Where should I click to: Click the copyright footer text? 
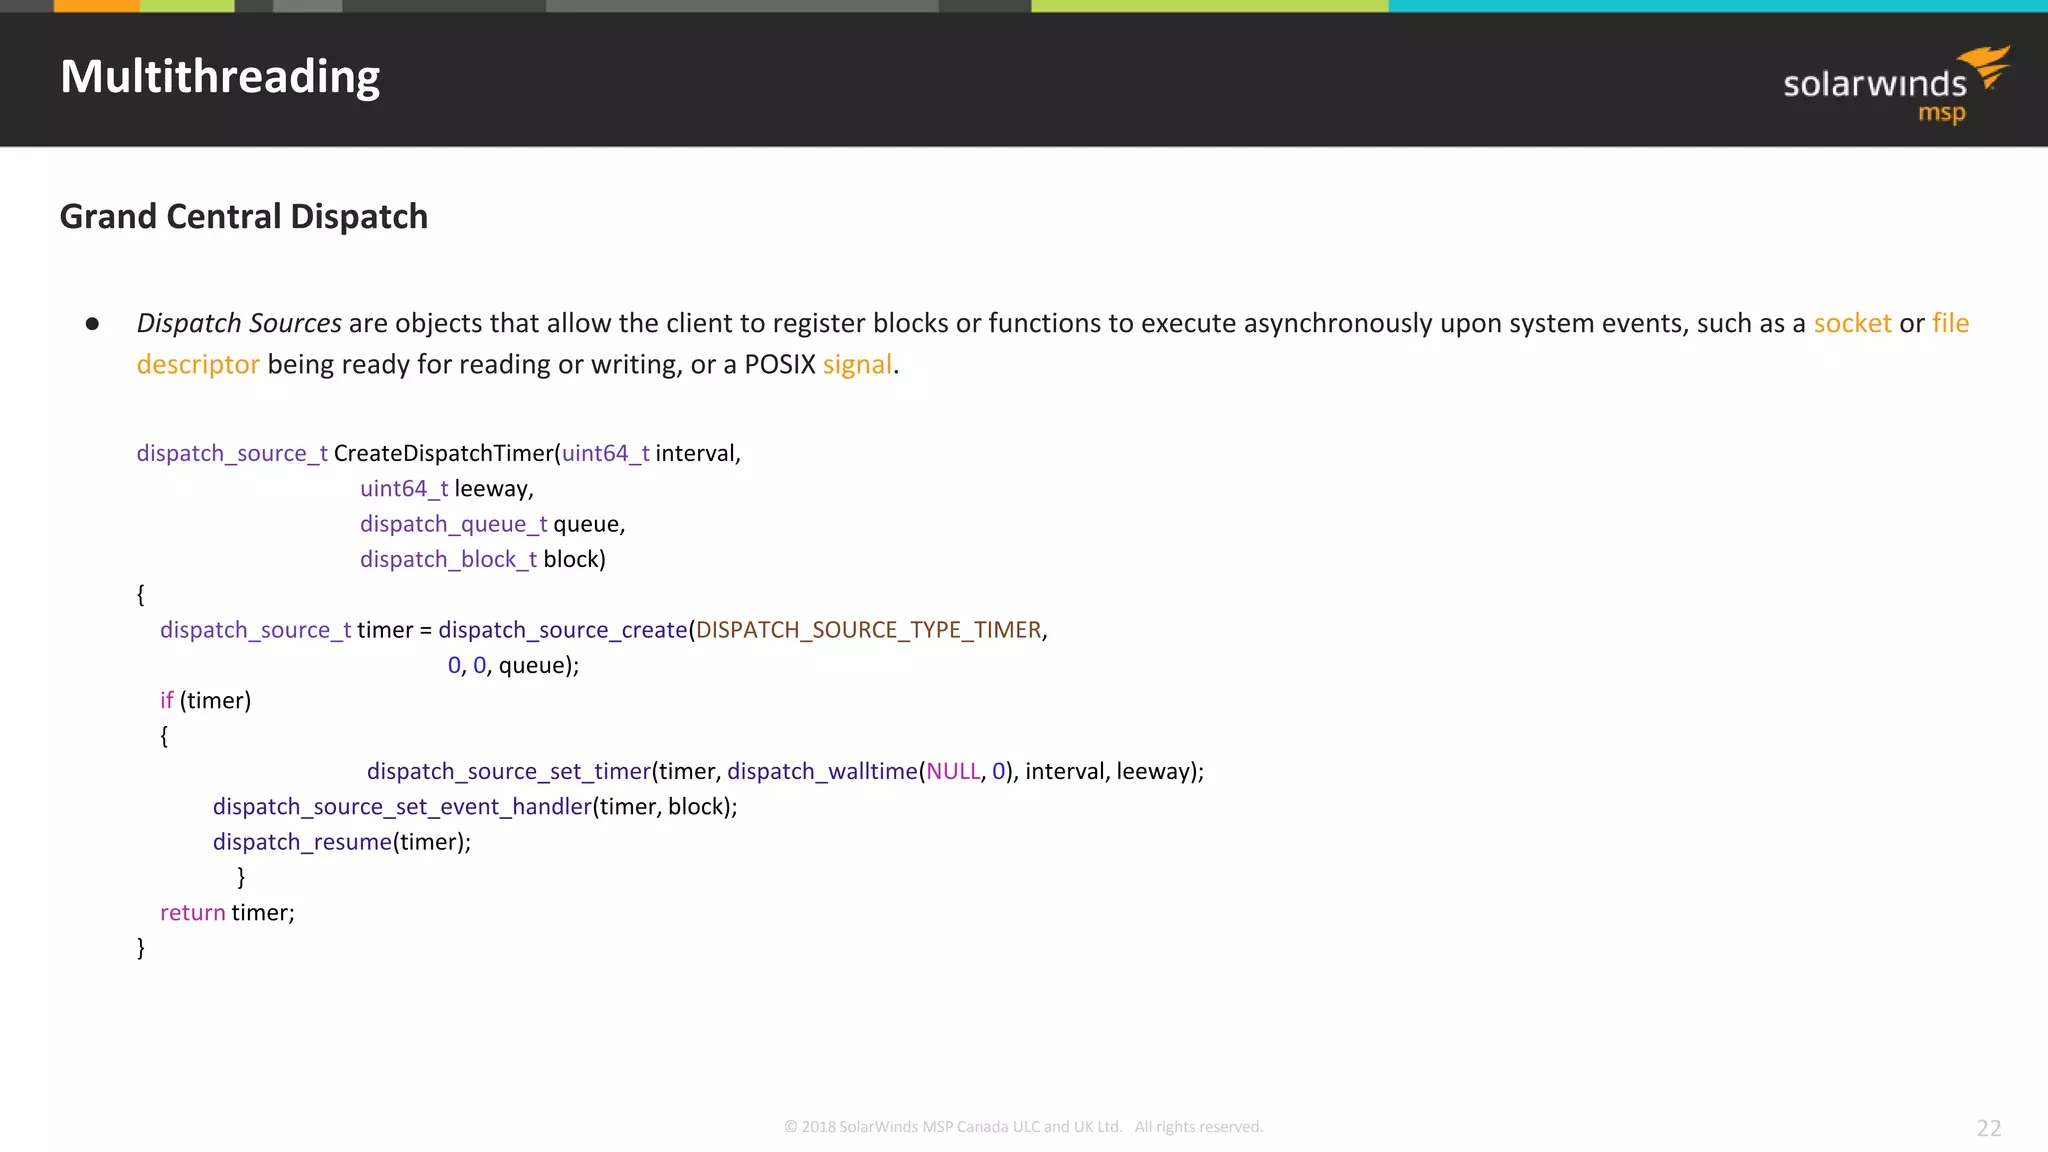point(1023,1127)
